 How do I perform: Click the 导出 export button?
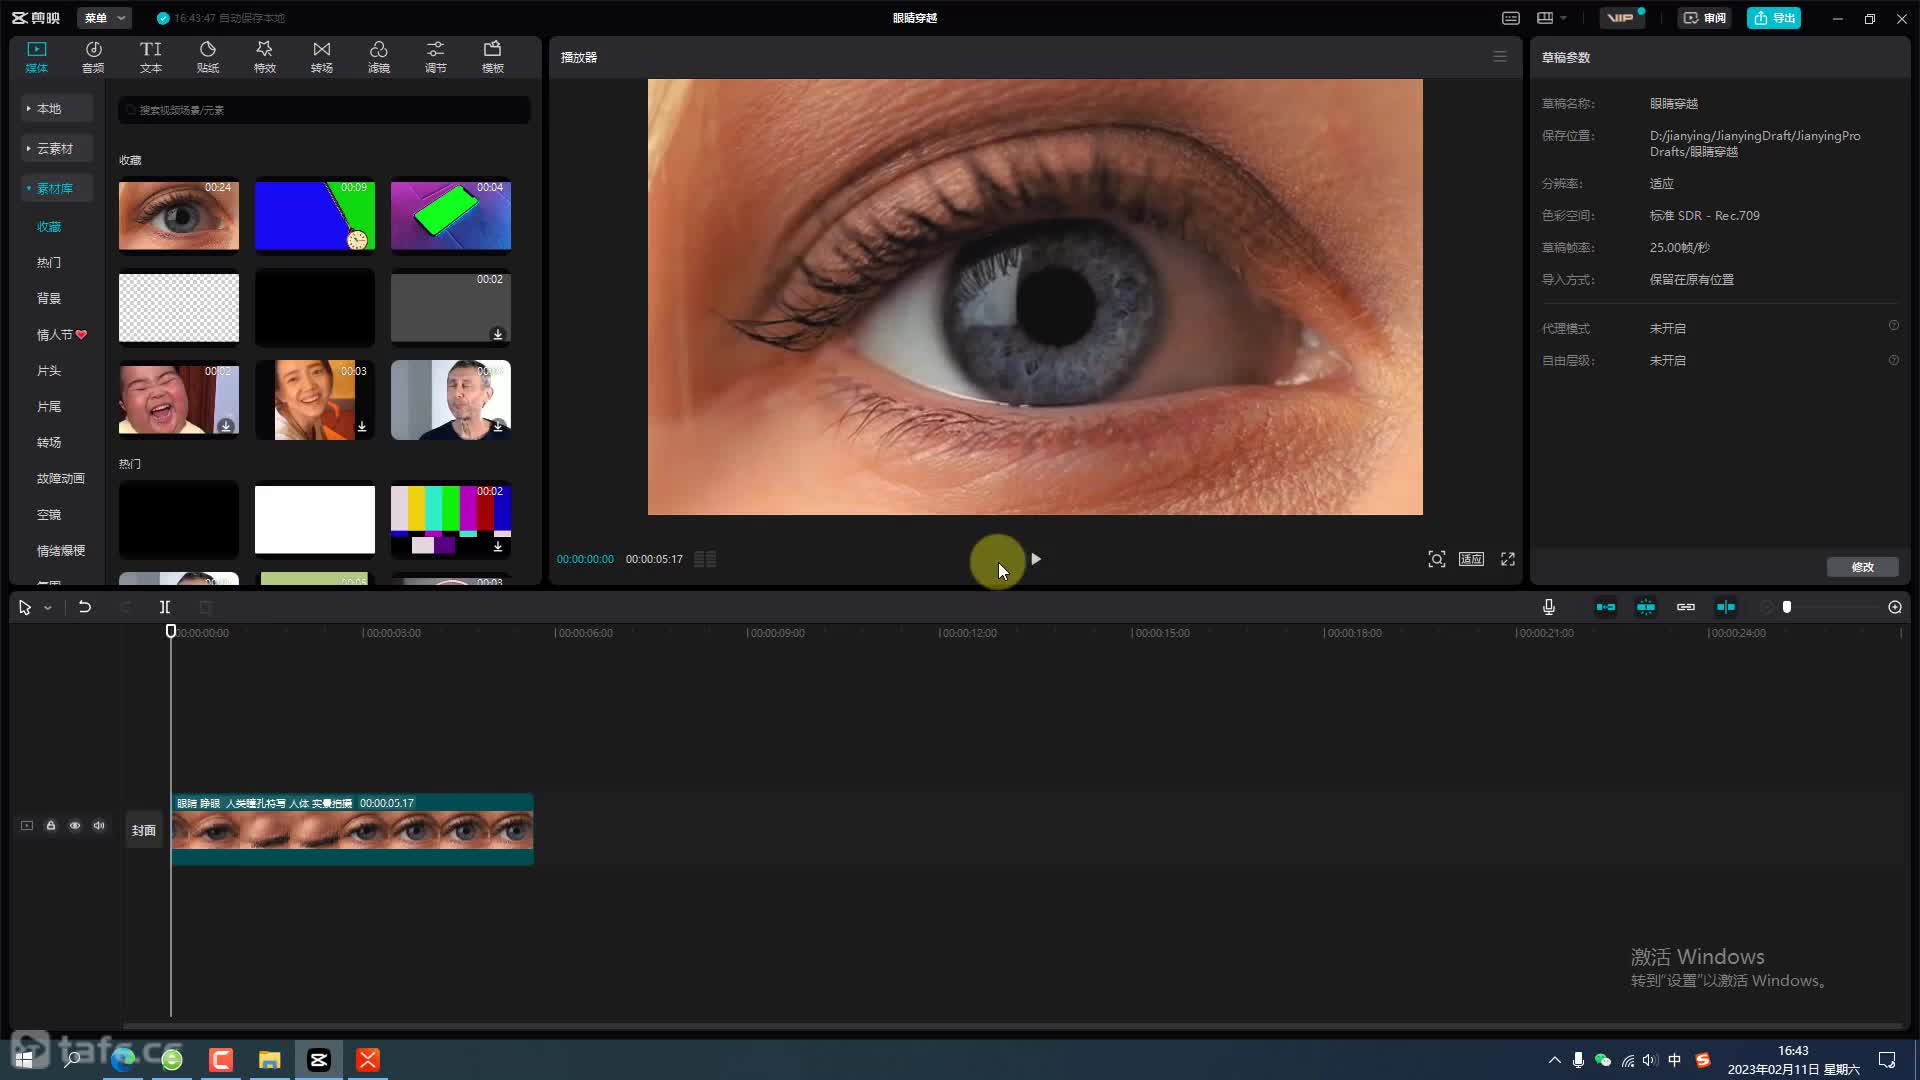(x=1774, y=18)
